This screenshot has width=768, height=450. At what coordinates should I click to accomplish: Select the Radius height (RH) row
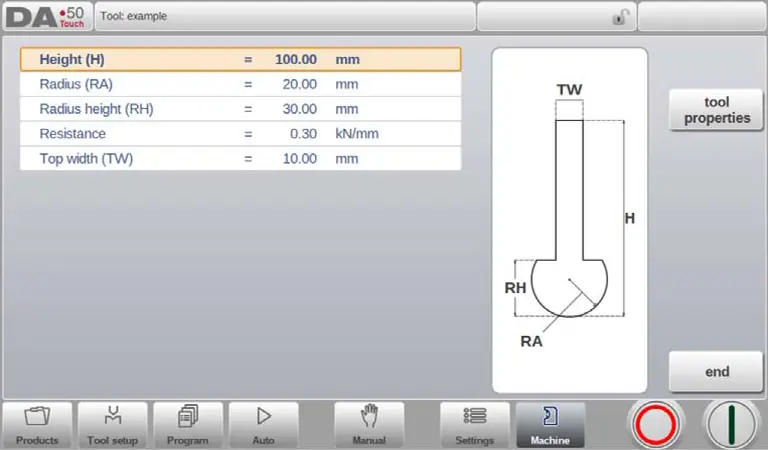[x=240, y=109]
